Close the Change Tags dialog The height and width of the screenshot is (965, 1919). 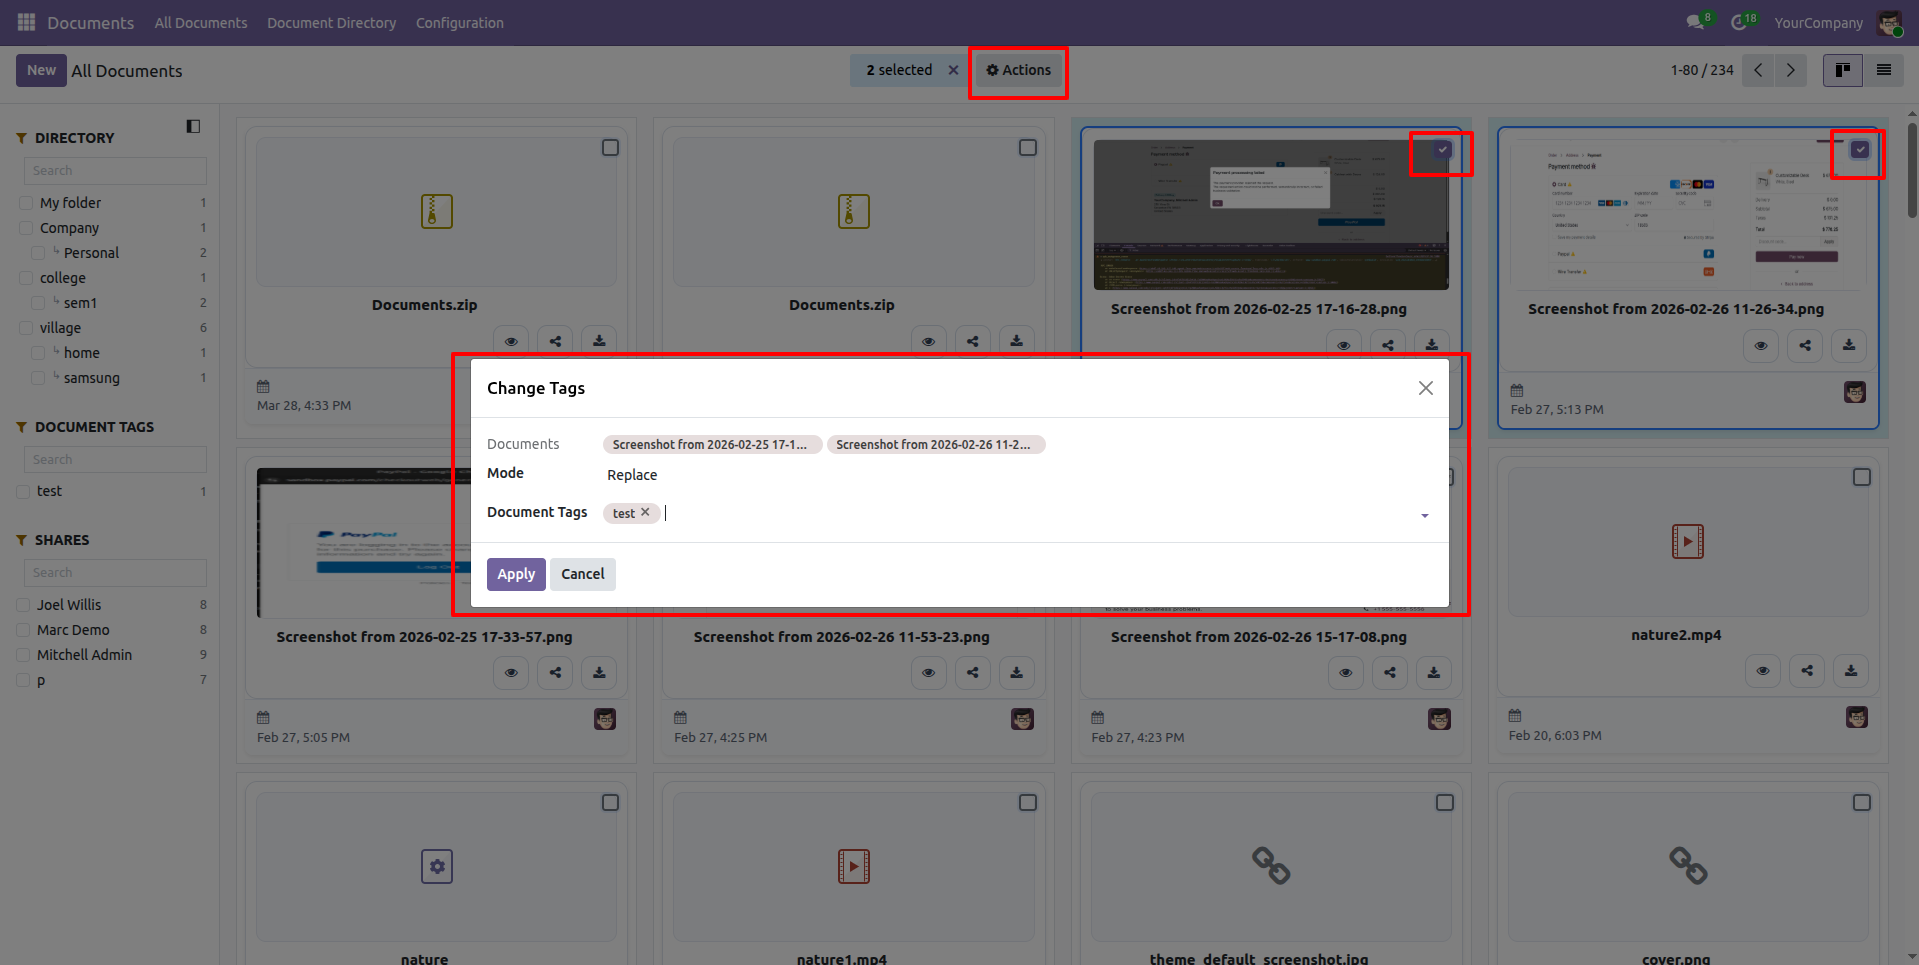[1426, 388]
